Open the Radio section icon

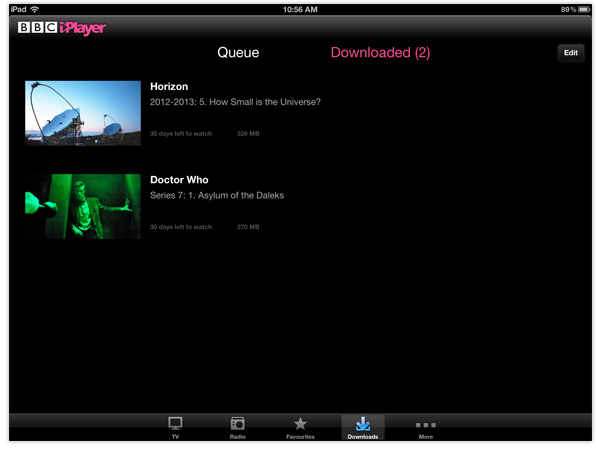coord(238,423)
